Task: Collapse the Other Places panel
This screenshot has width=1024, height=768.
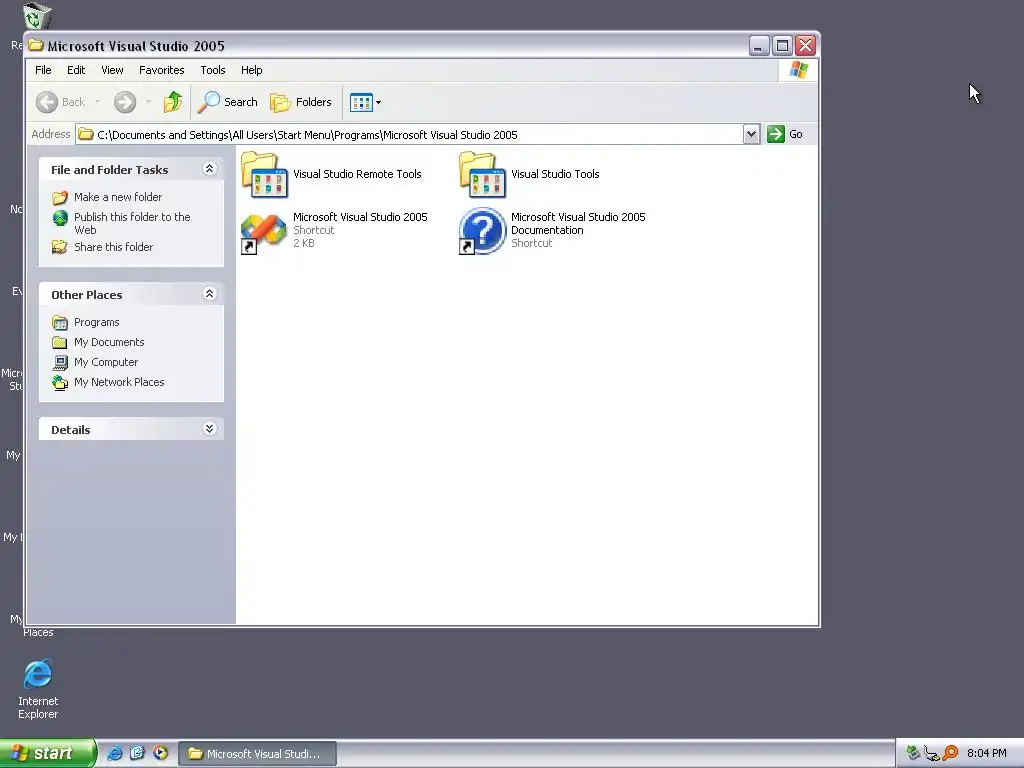Action: click(x=209, y=293)
